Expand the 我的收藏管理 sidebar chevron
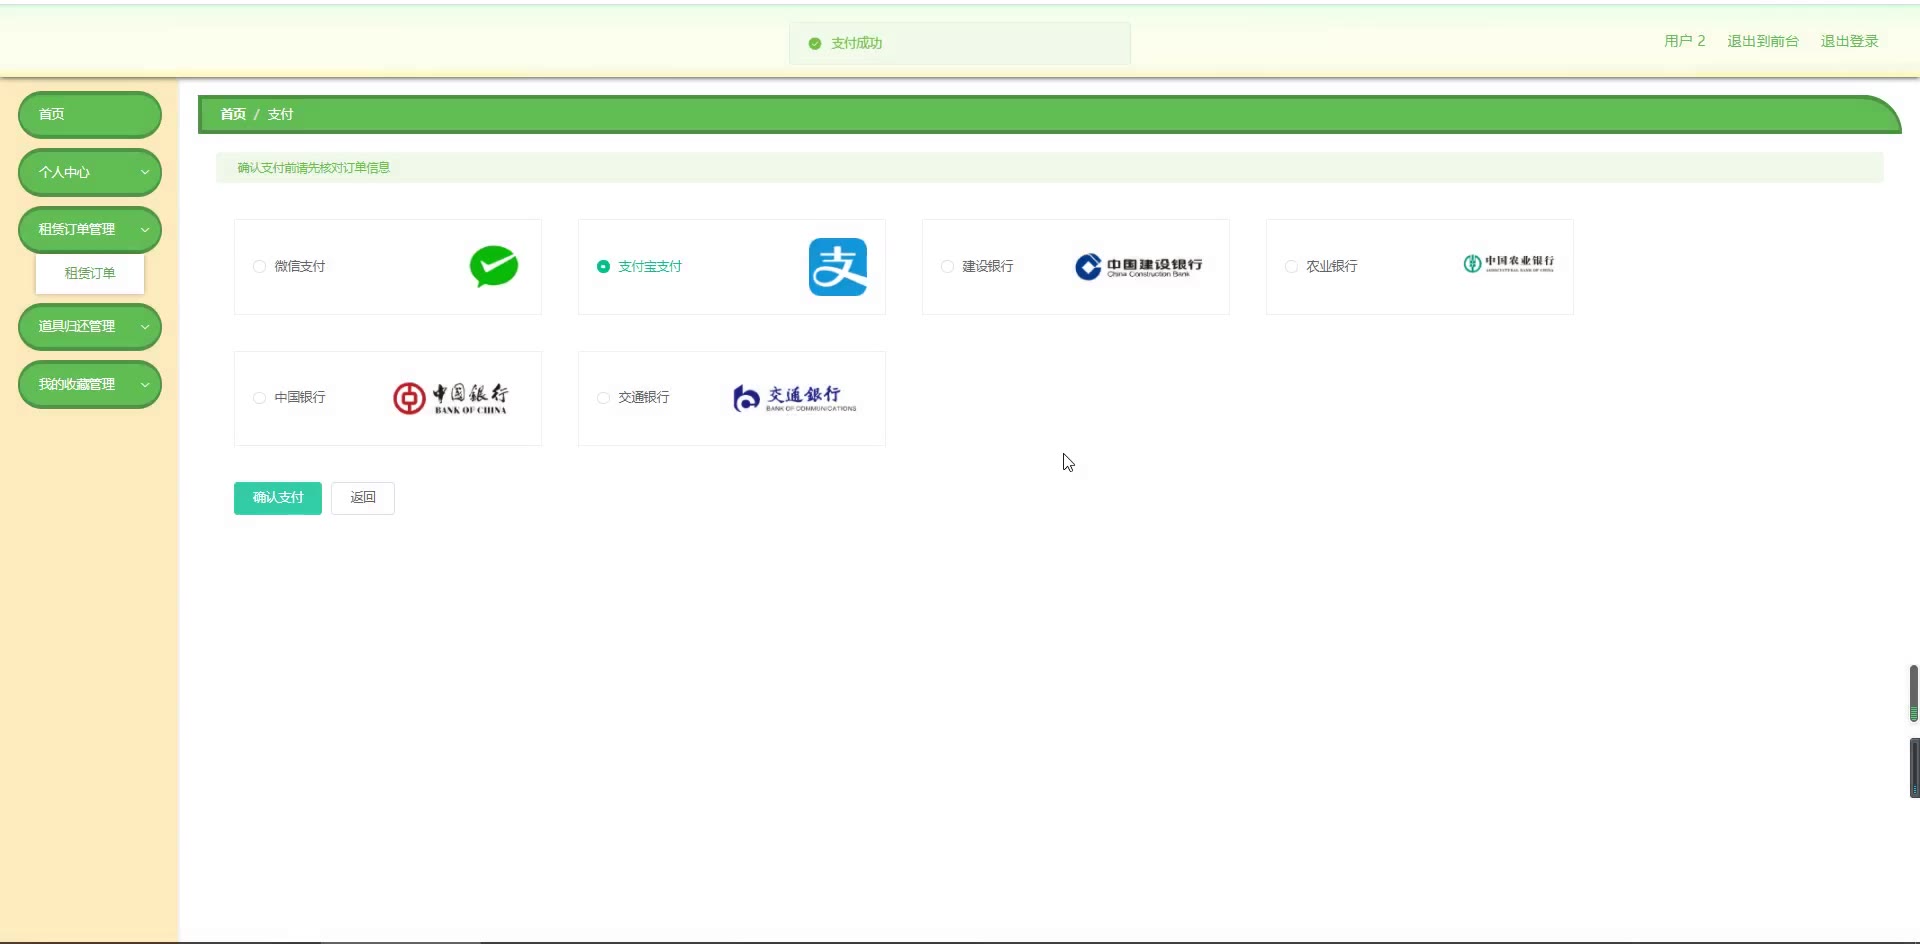Screen dimensions: 1920x944 pyautogui.click(x=145, y=384)
